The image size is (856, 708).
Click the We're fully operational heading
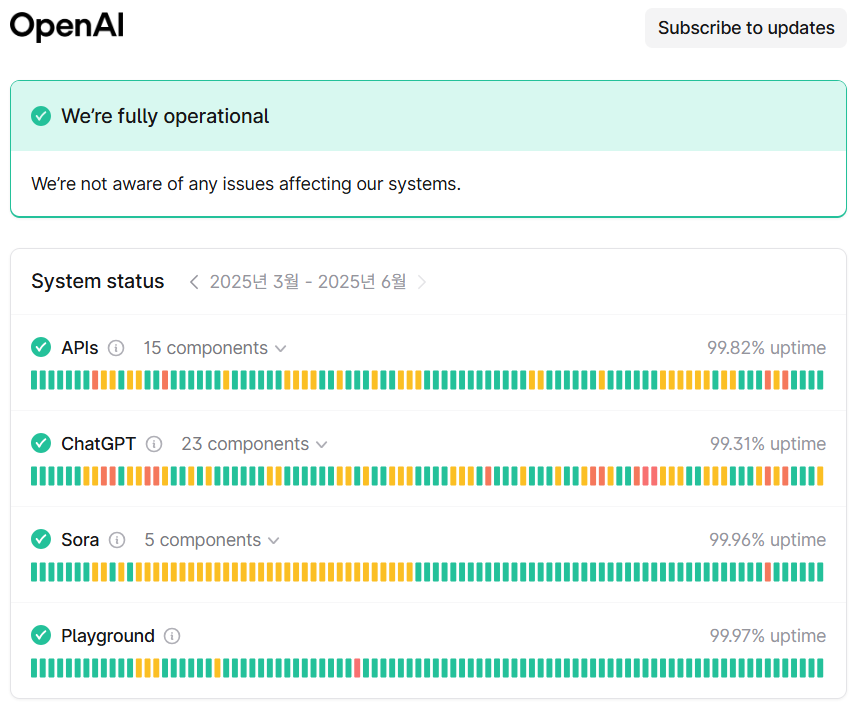point(165,116)
